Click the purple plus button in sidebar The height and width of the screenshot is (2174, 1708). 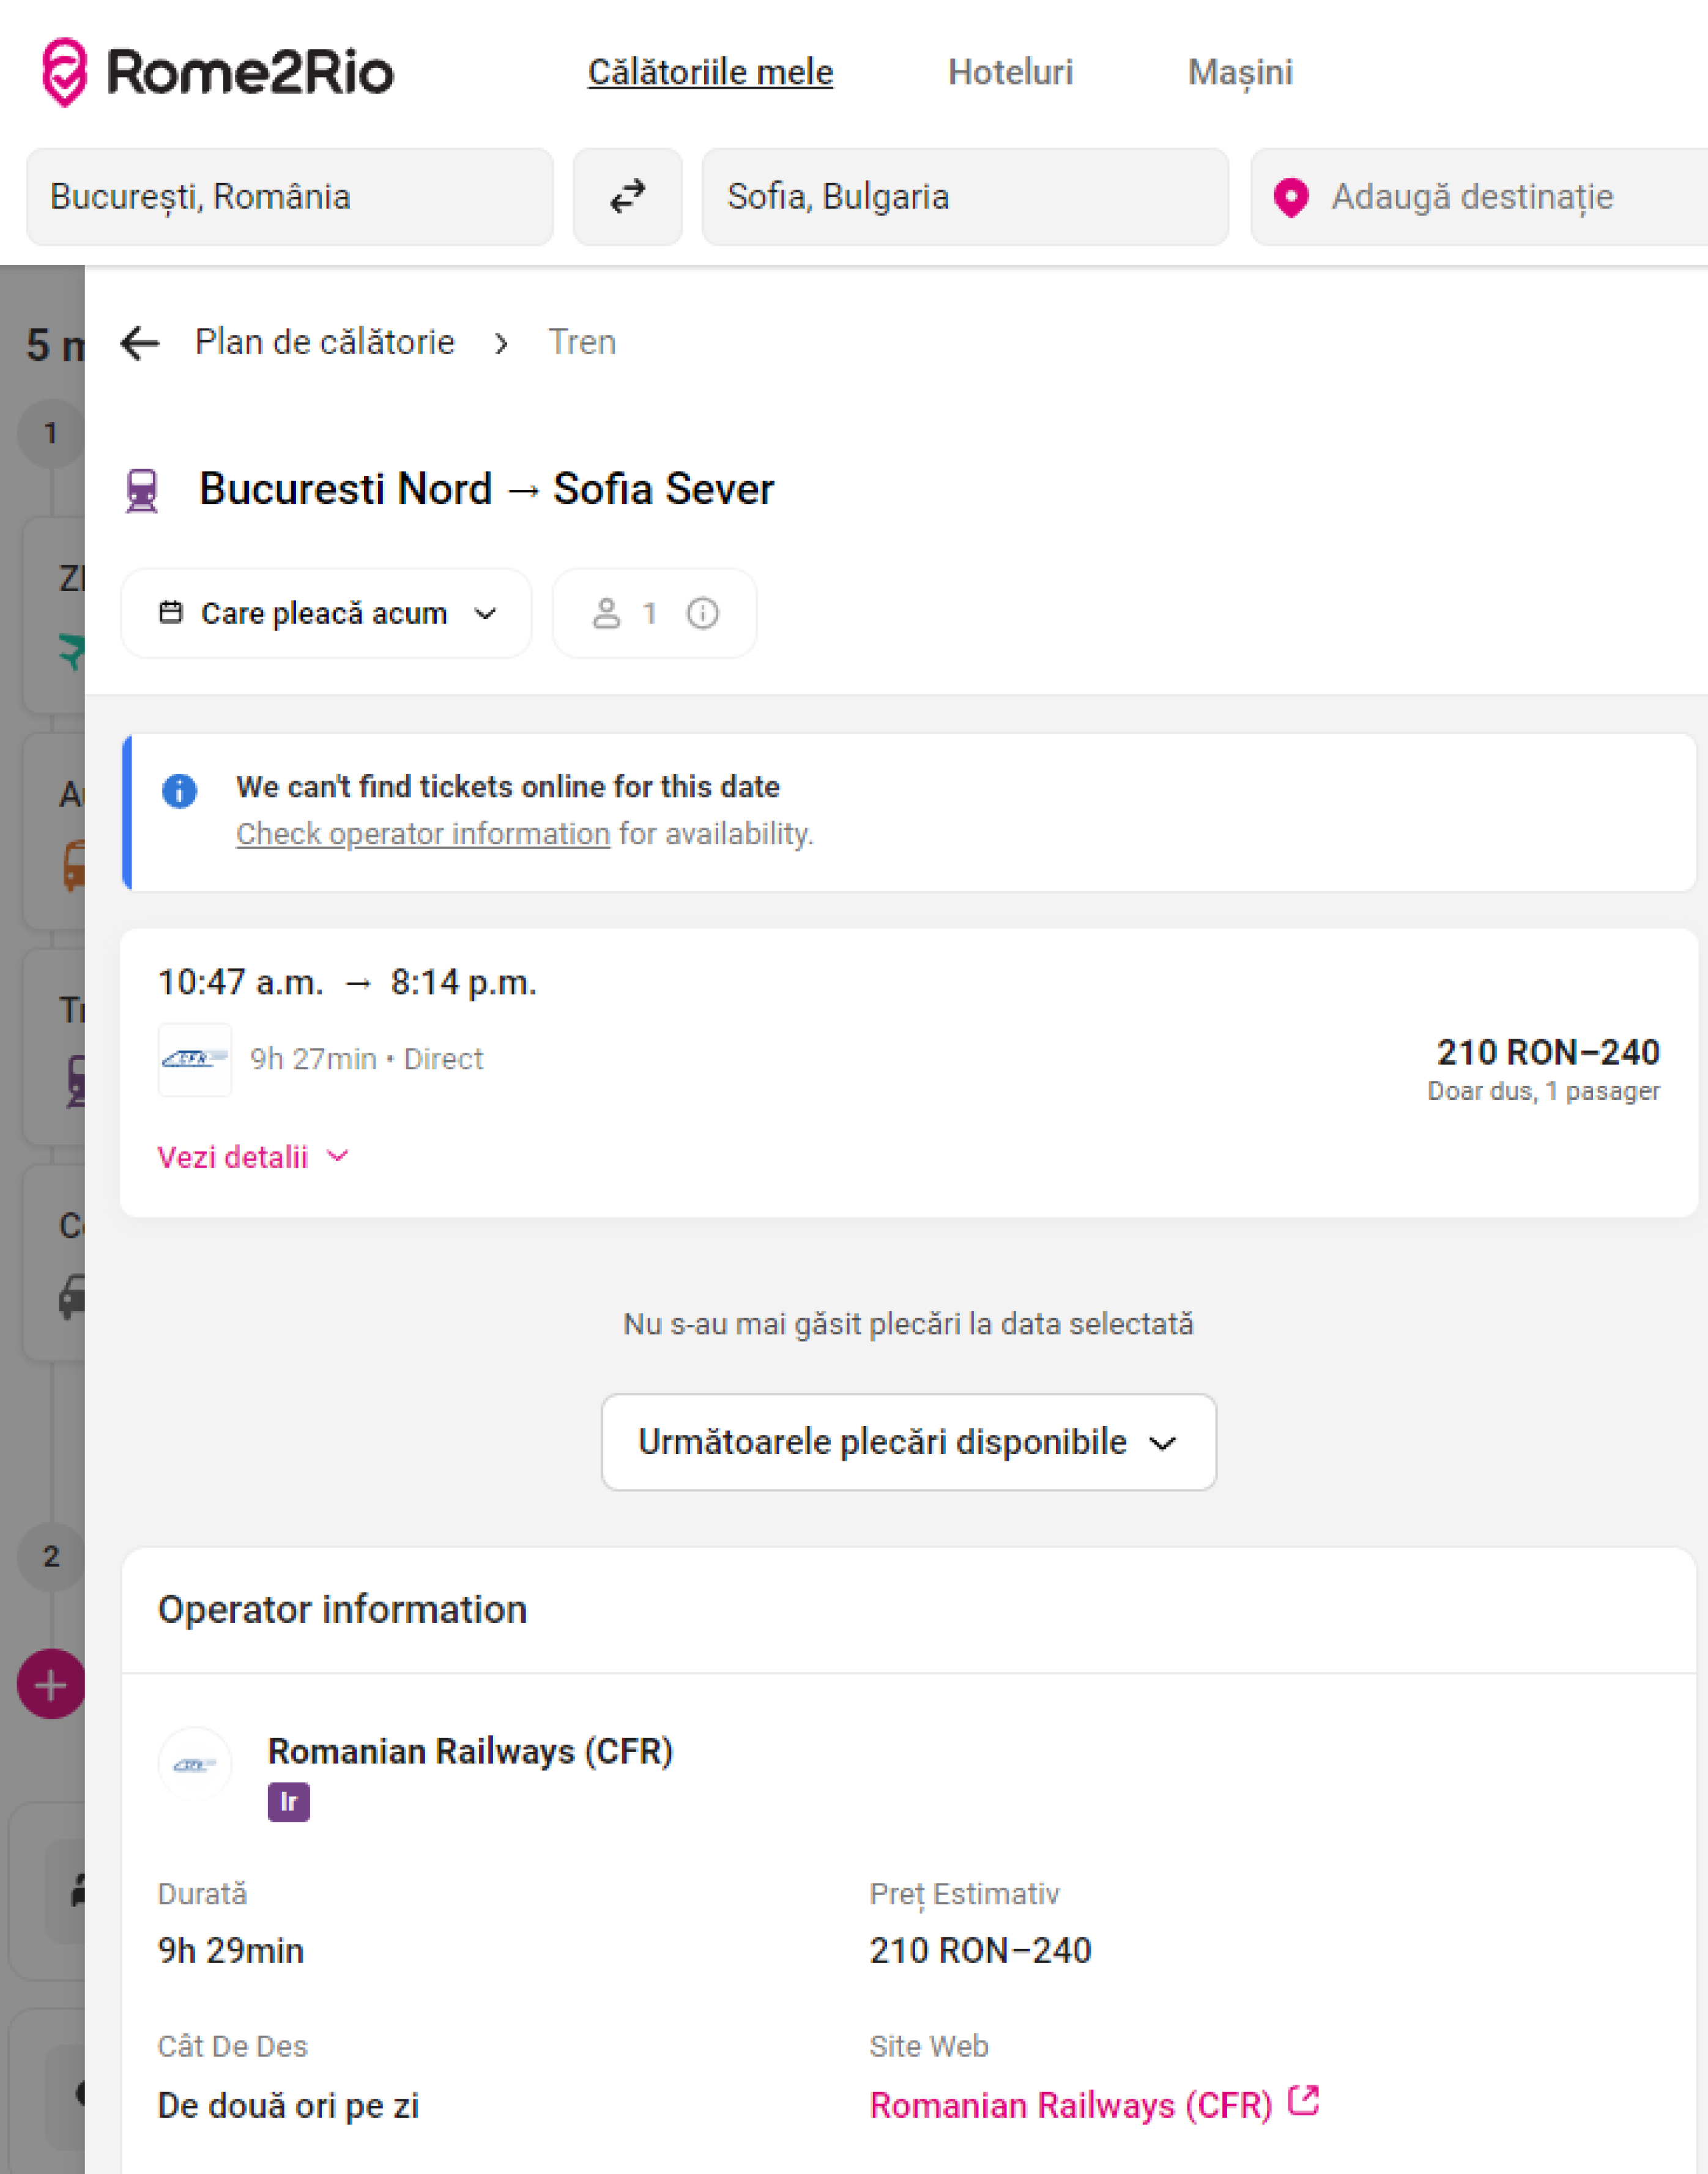click(x=50, y=1685)
